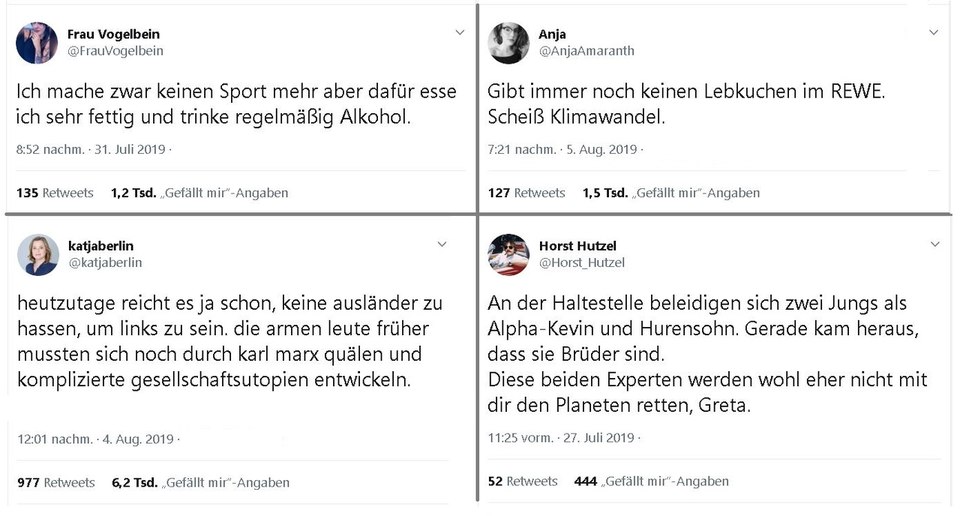Open katjaberlin's profile picture
The width and height of the screenshot is (960, 516).
pos(38,255)
